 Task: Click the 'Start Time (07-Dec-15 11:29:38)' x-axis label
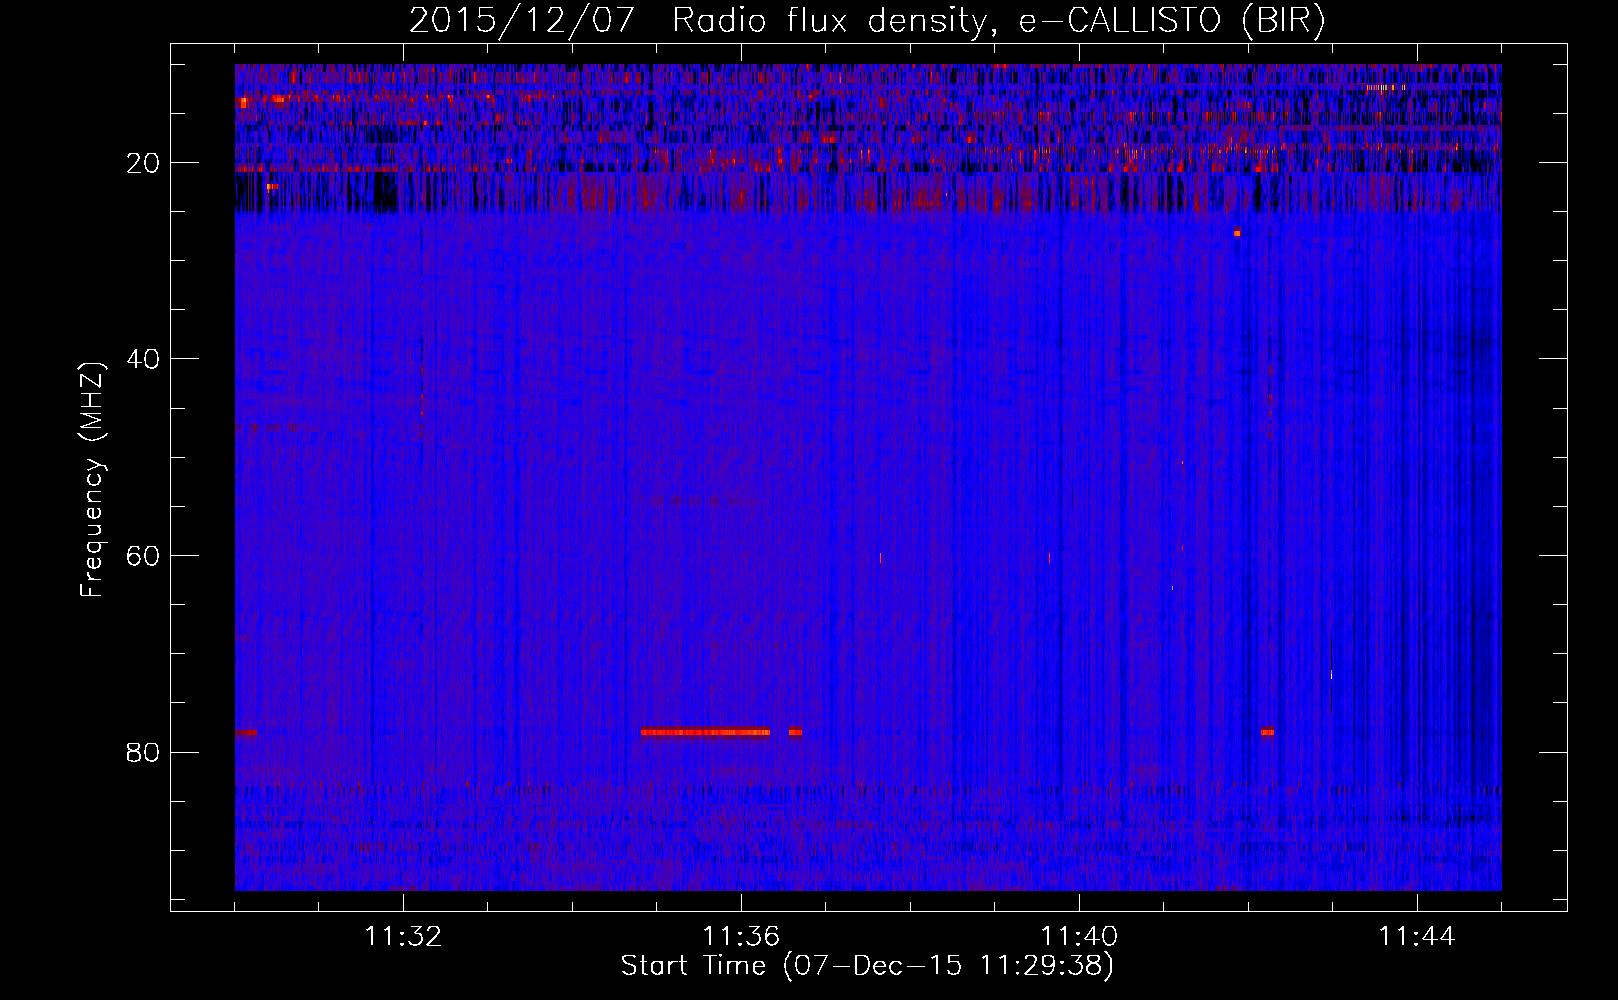(867, 966)
